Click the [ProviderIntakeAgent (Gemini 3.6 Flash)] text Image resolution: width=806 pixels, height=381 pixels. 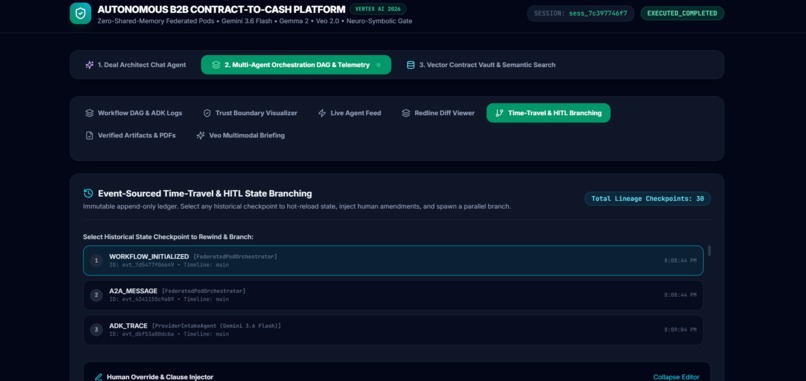coord(216,325)
